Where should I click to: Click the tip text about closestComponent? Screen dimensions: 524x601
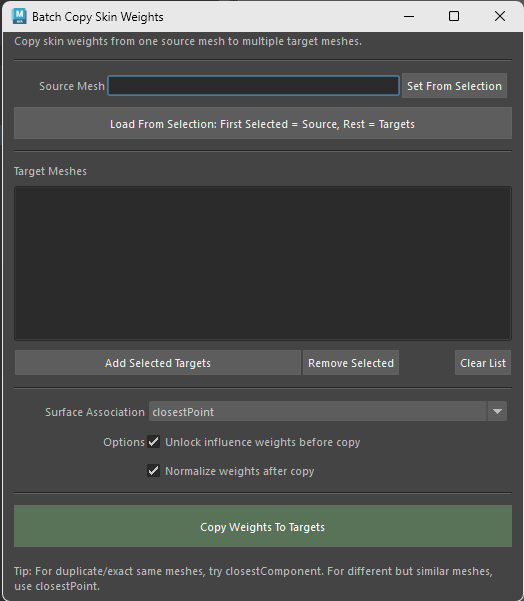tap(253, 578)
